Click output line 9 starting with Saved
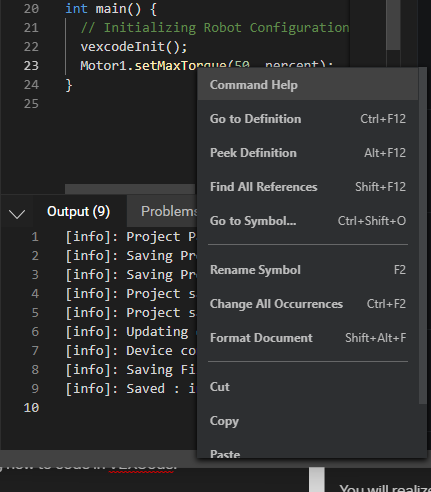The width and height of the screenshot is (431, 492). pyautogui.click(x=131, y=389)
